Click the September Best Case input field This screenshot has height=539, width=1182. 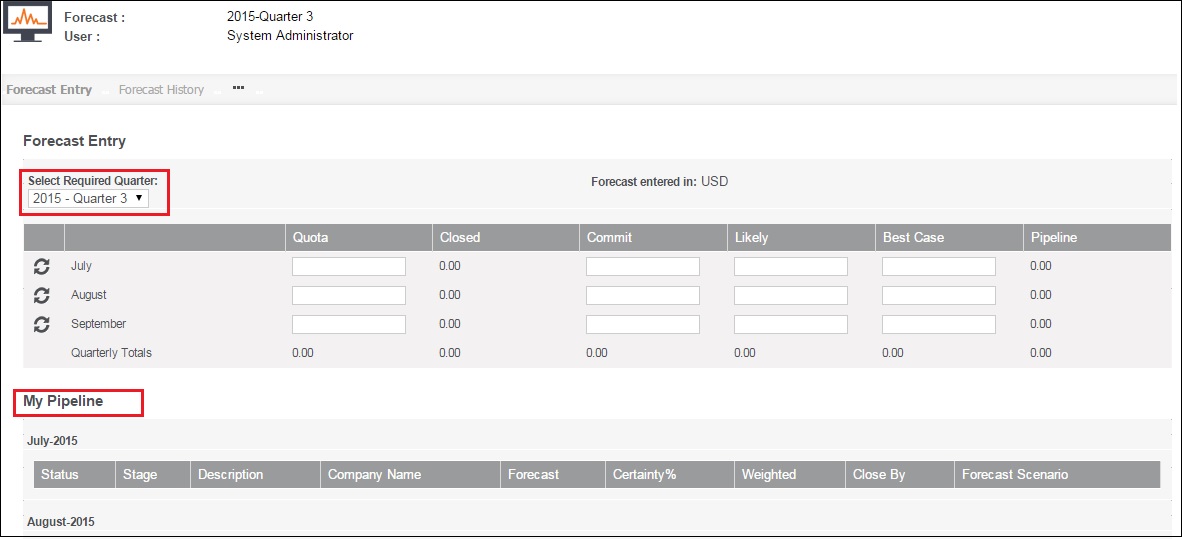939,324
